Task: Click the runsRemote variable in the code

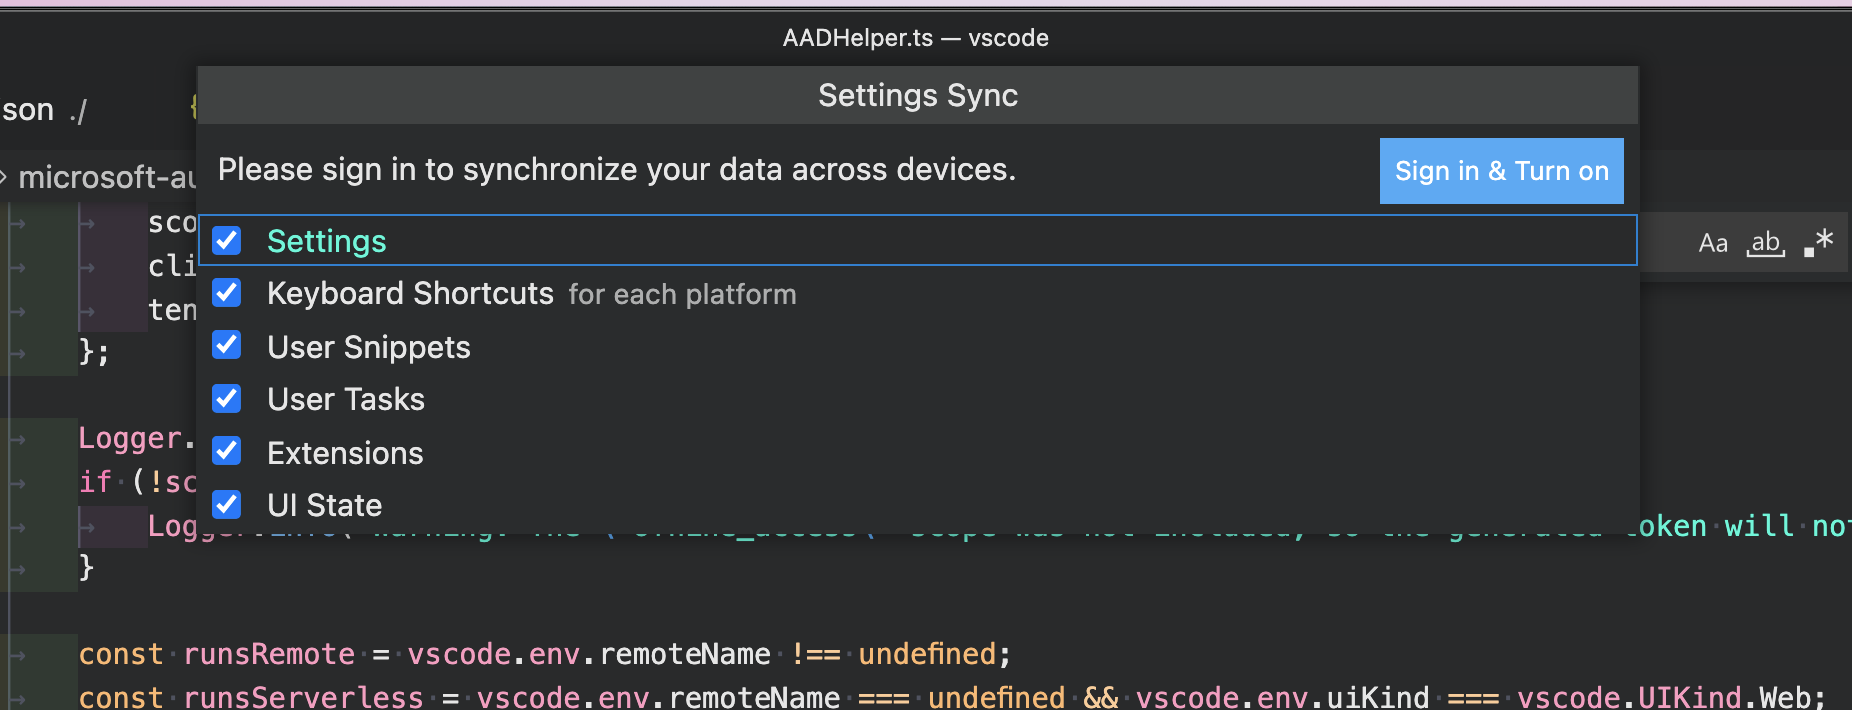Action: [267, 653]
